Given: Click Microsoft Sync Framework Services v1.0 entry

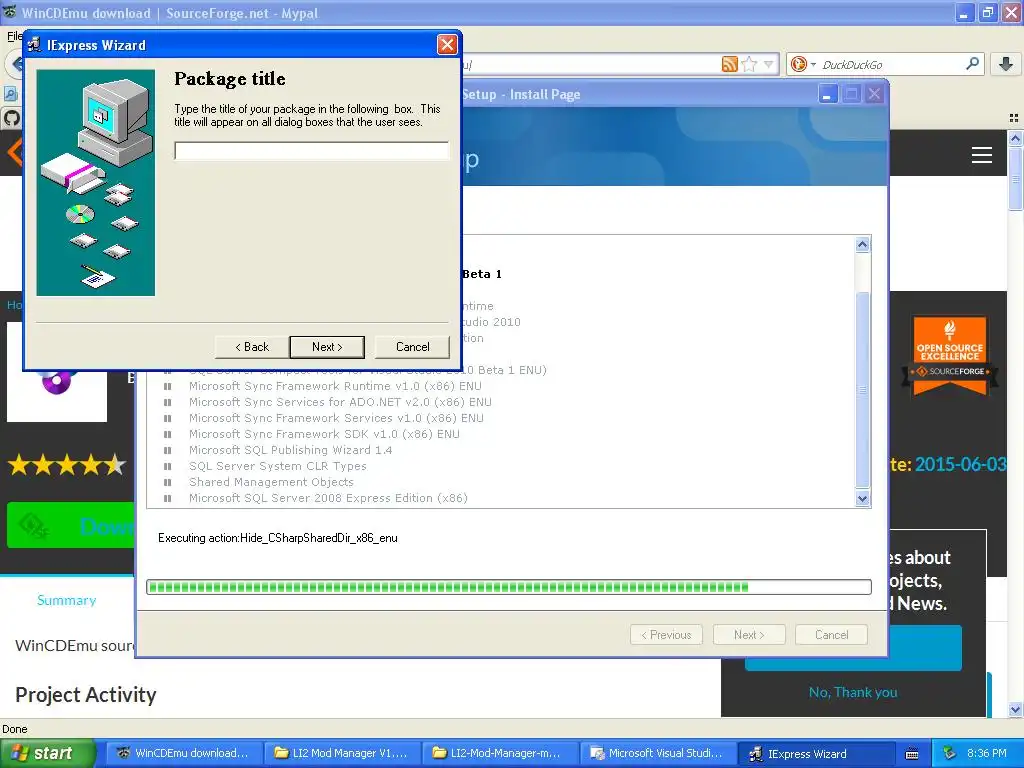Looking at the screenshot, I should [336, 418].
